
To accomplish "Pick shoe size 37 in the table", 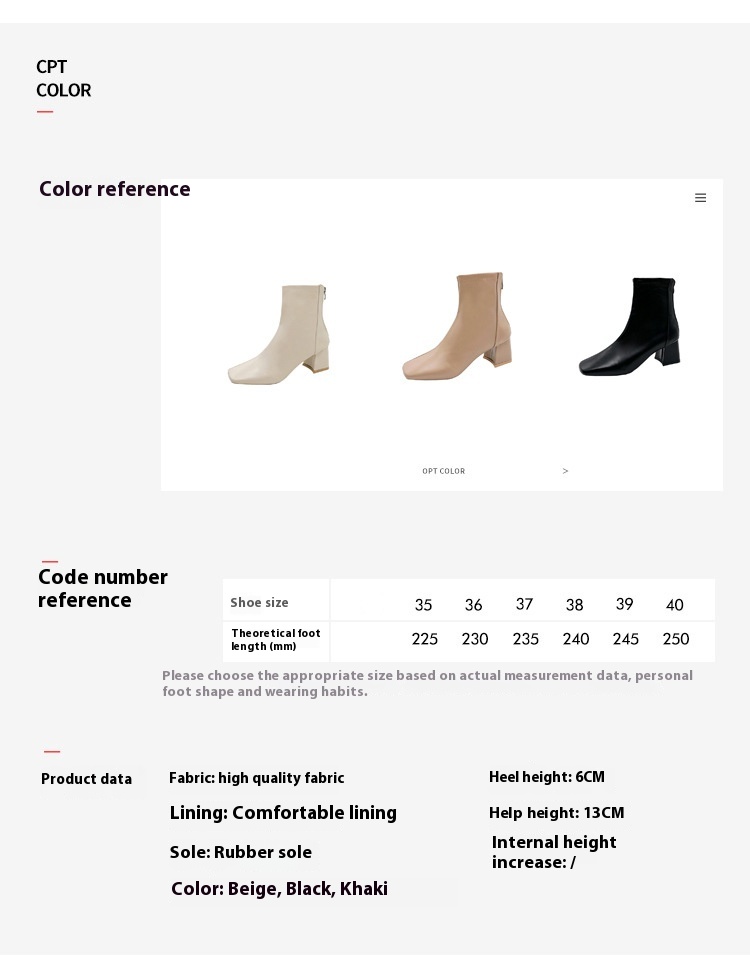I will pos(524,605).
